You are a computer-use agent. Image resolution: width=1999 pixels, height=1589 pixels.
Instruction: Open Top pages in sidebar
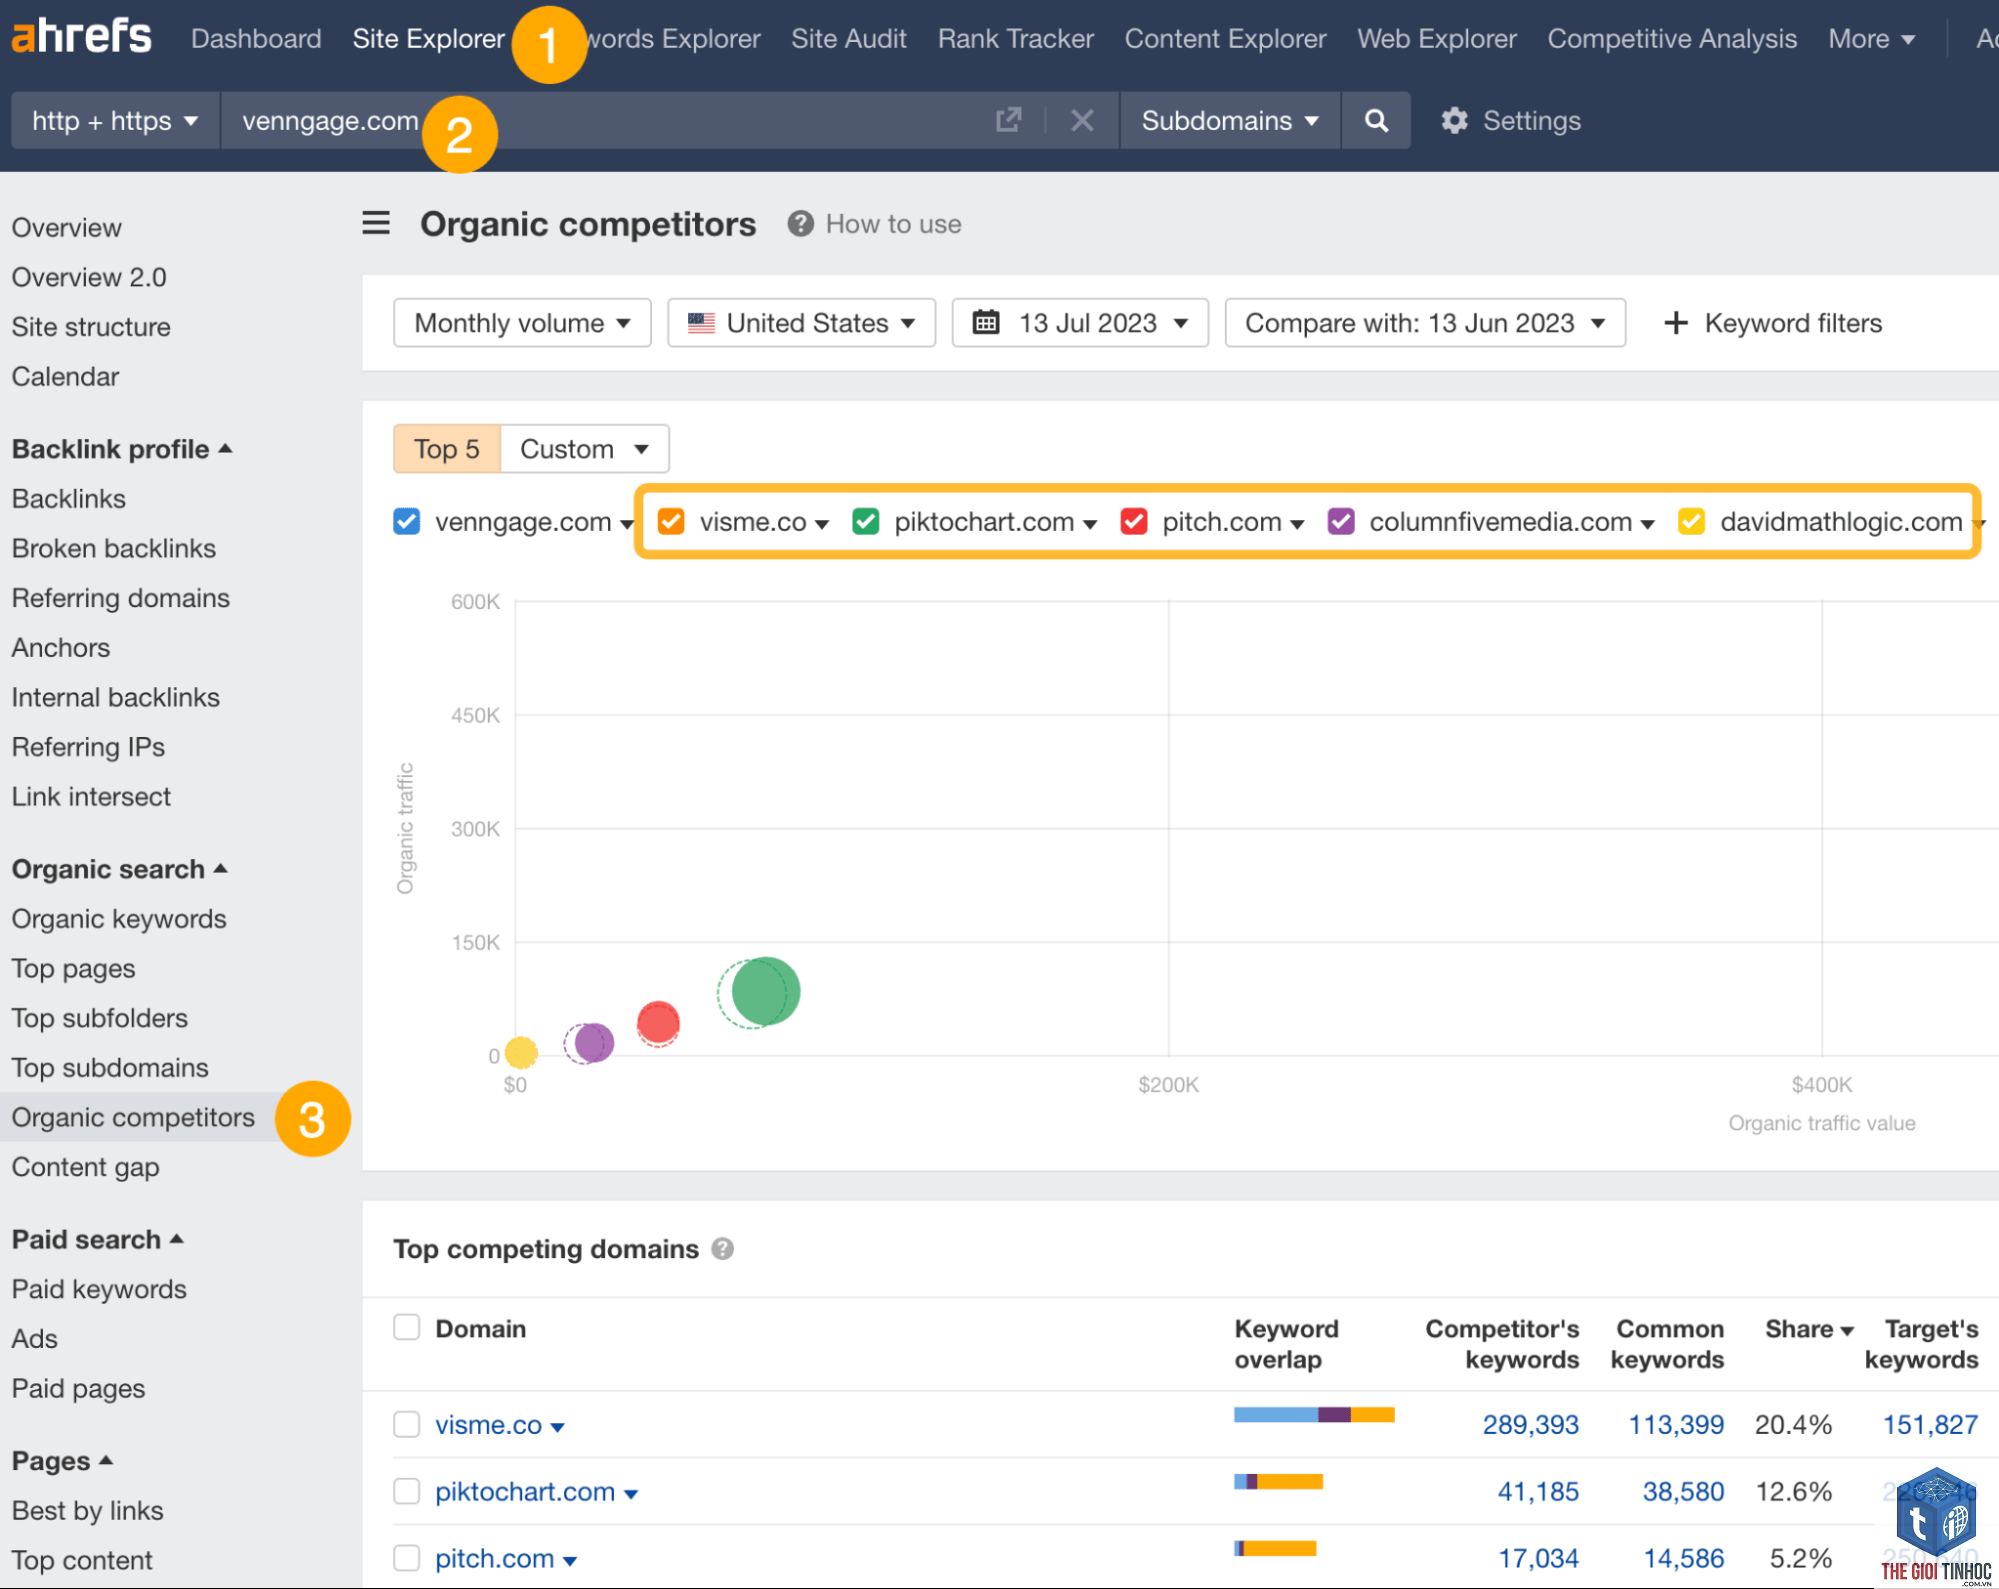tap(73, 969)
